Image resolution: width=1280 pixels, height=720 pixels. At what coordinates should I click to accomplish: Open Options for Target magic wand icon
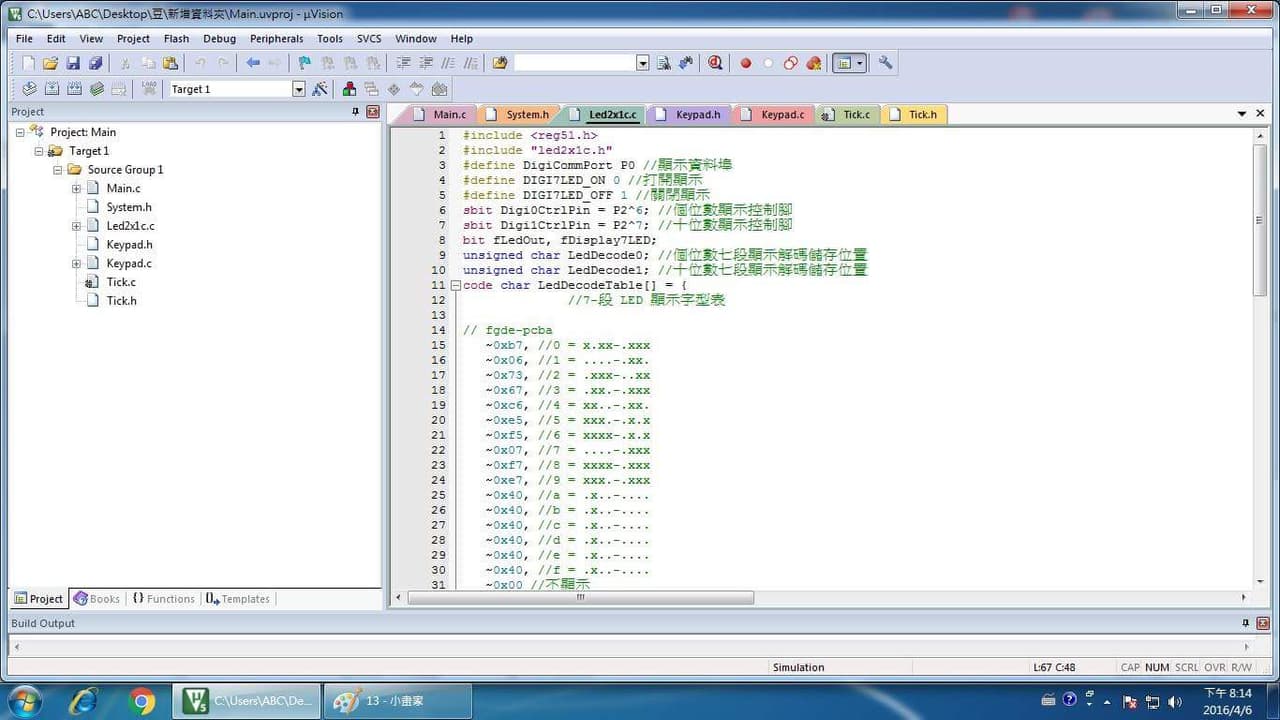320,89
